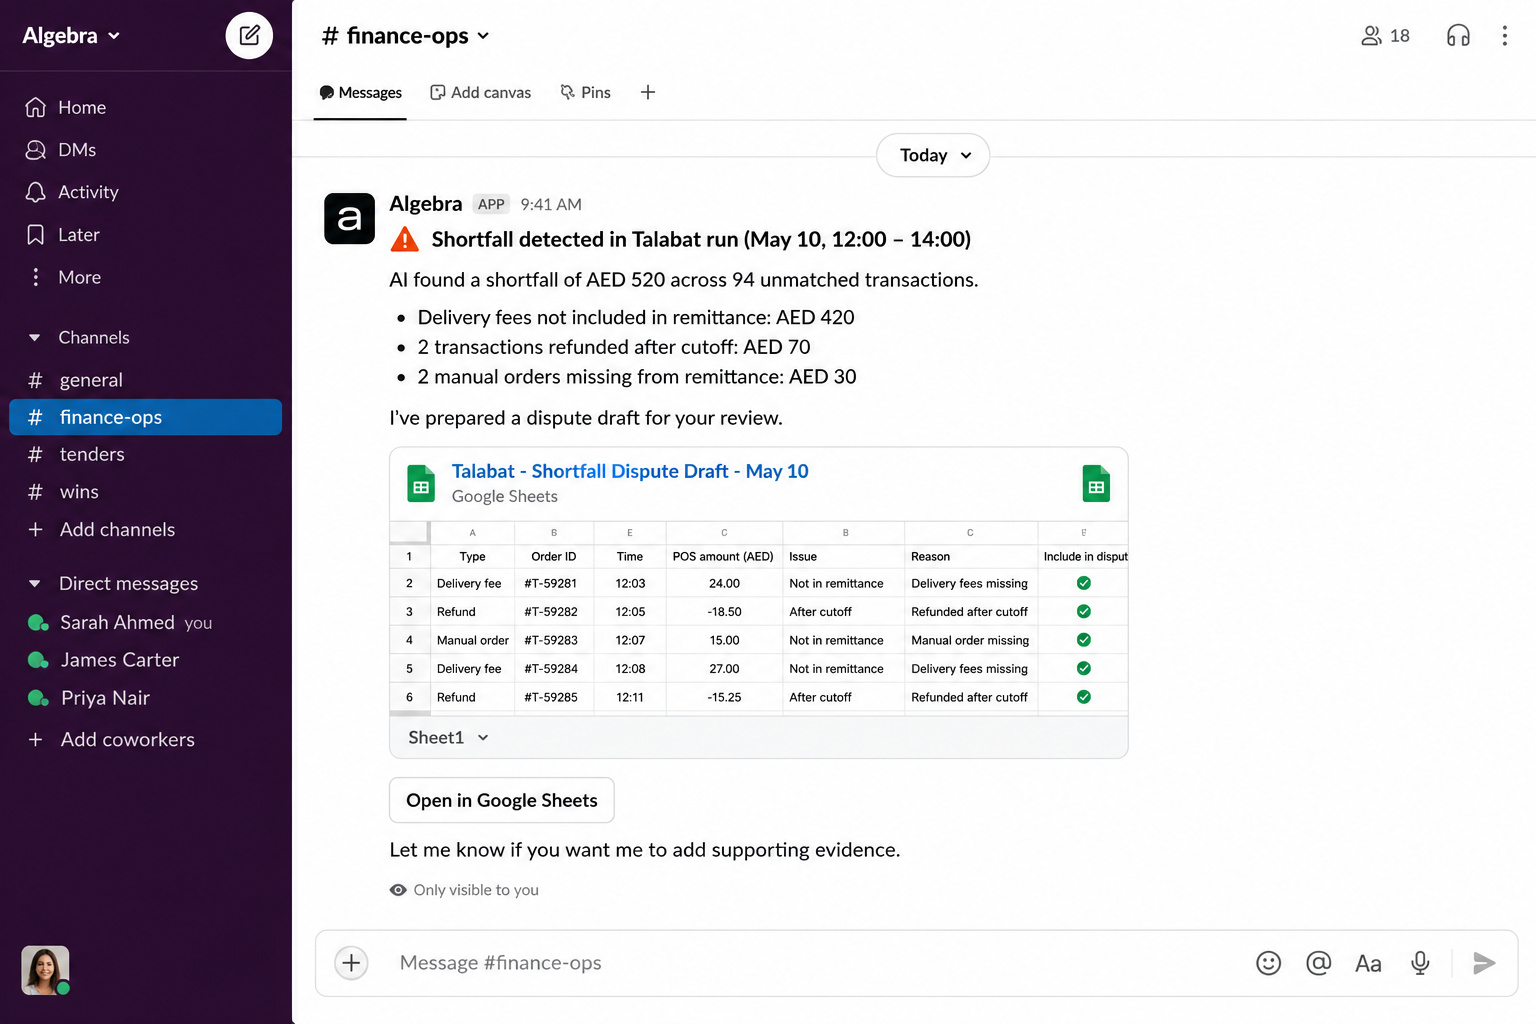This screenshot has width=1536, height=1024.
Task: Toggle include checkmark for order #T-59283
Action: point(1084,640)
